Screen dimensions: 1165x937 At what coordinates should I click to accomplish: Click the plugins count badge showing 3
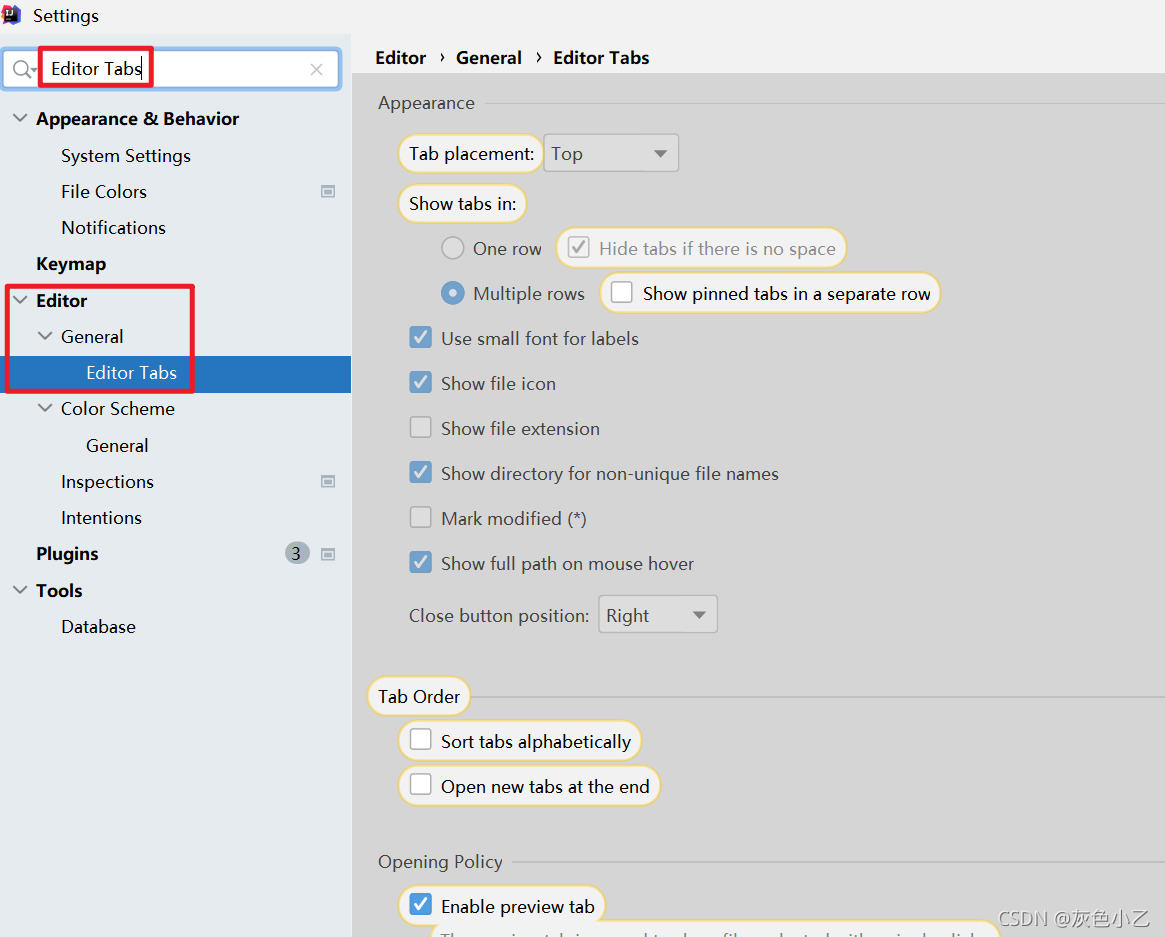point(296,553)
